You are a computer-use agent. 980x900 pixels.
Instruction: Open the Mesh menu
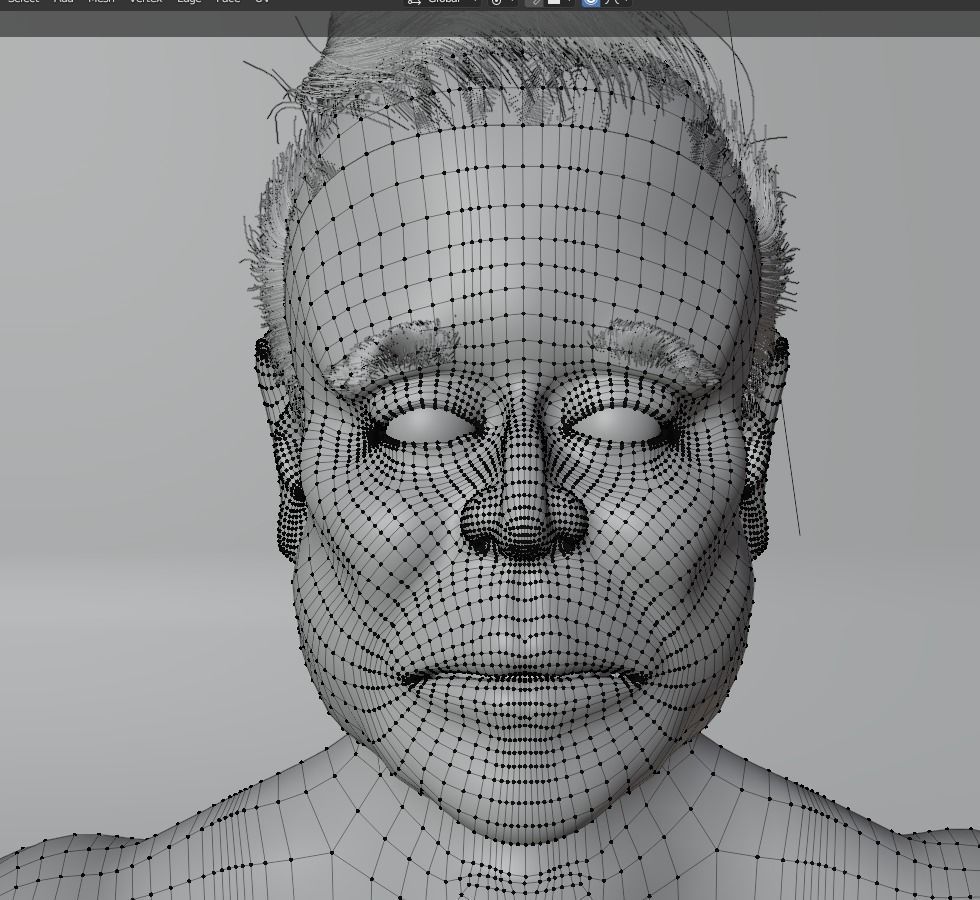point(101,2)
